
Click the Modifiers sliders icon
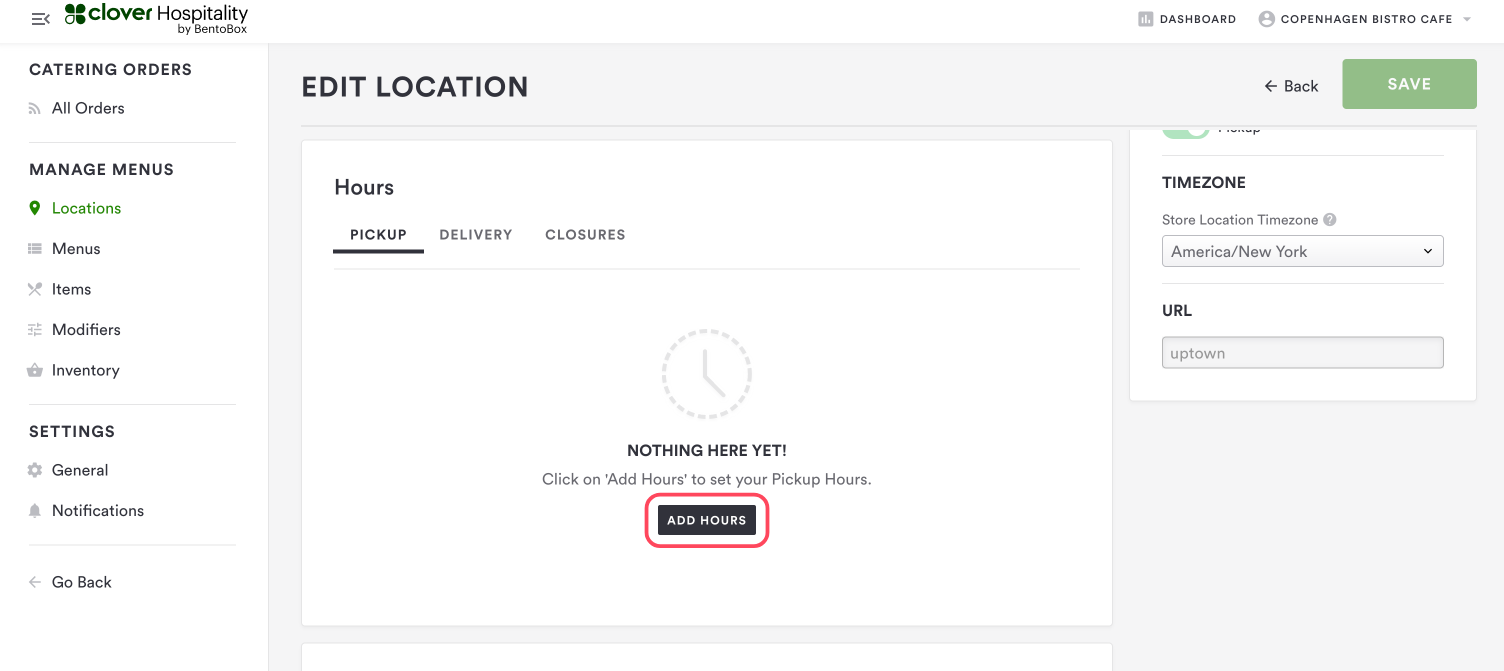coord(35,330)
